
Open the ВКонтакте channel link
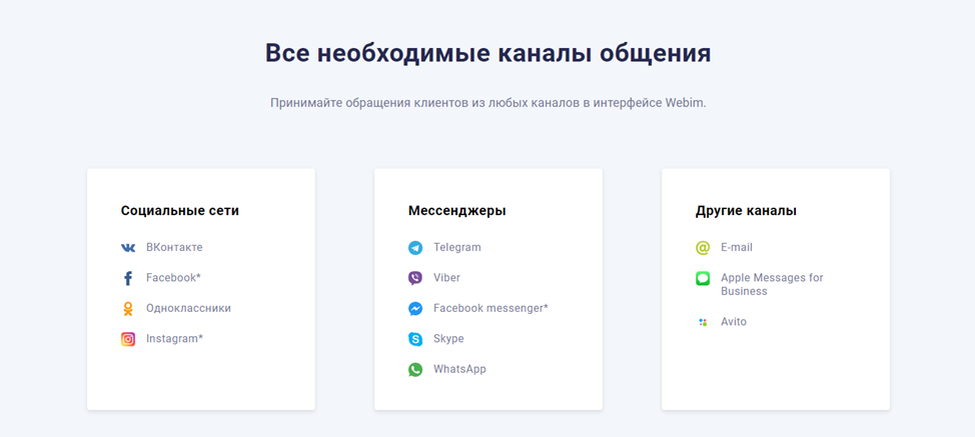(174, 247)
